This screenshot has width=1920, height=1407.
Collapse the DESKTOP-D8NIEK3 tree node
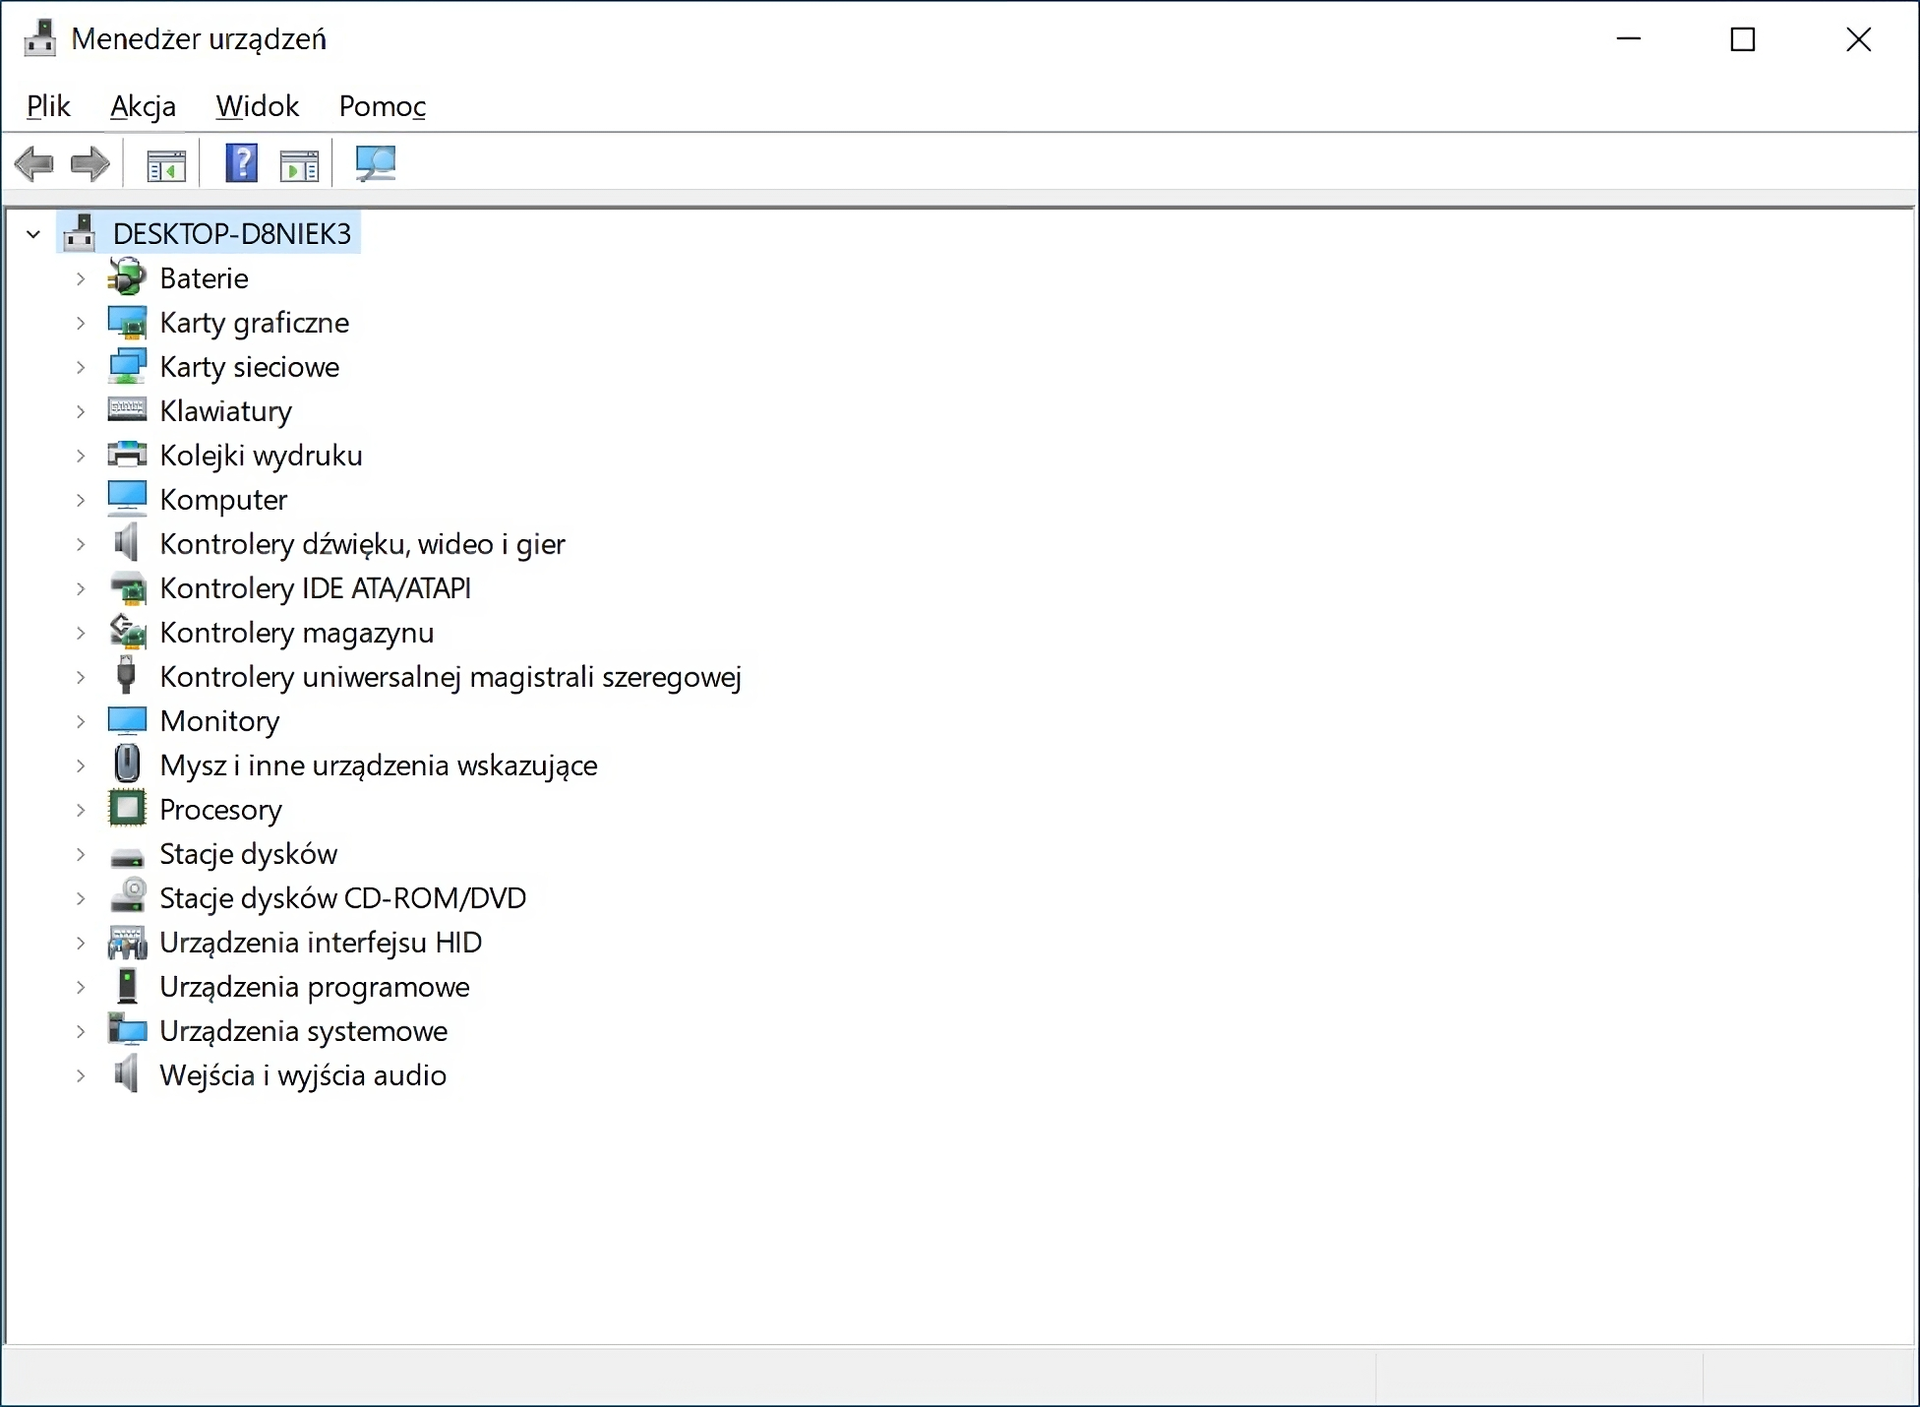click(x=33, y=233)
